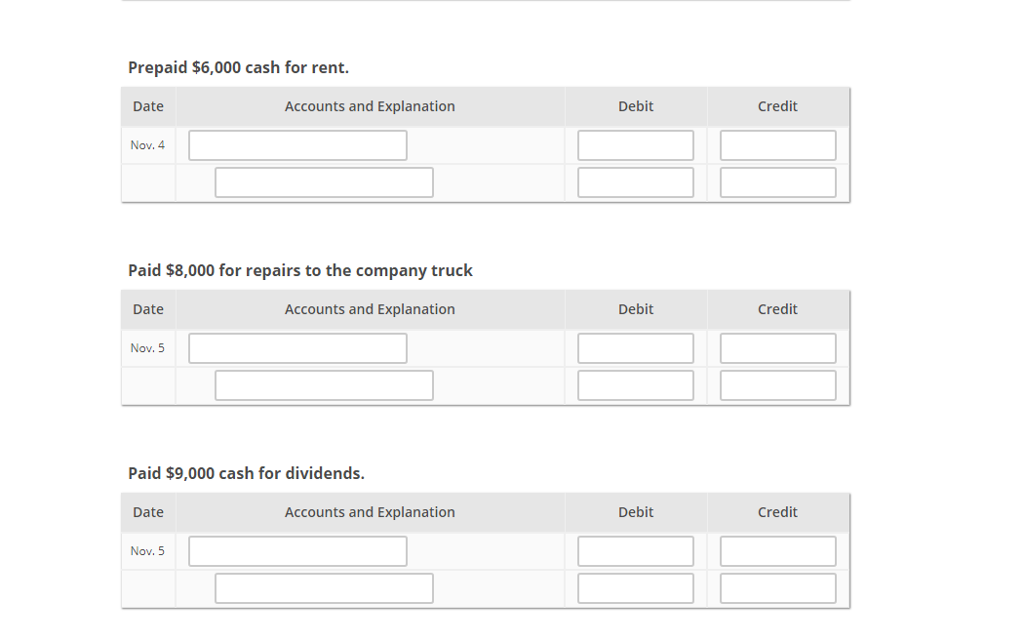The height and width of the screenshot is (642, 1024).
Task: Click the Date column header in the repairs table
Action: tap(147, 309)
